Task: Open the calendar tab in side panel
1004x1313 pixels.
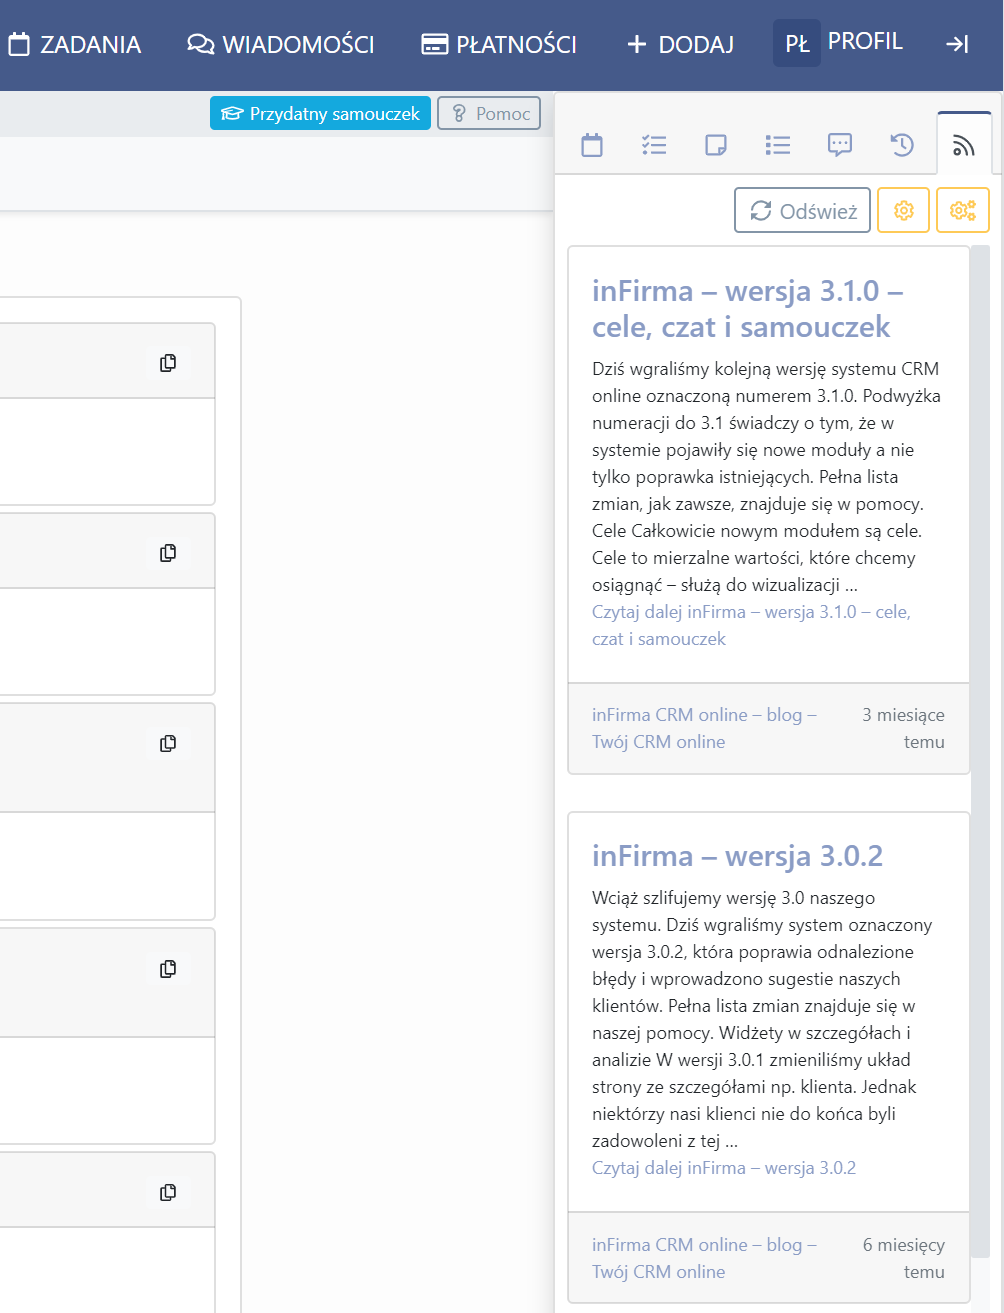Action: click(x=592, y=145)
